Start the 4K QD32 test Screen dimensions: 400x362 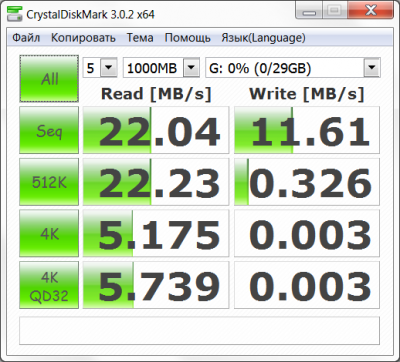(49, 285)
